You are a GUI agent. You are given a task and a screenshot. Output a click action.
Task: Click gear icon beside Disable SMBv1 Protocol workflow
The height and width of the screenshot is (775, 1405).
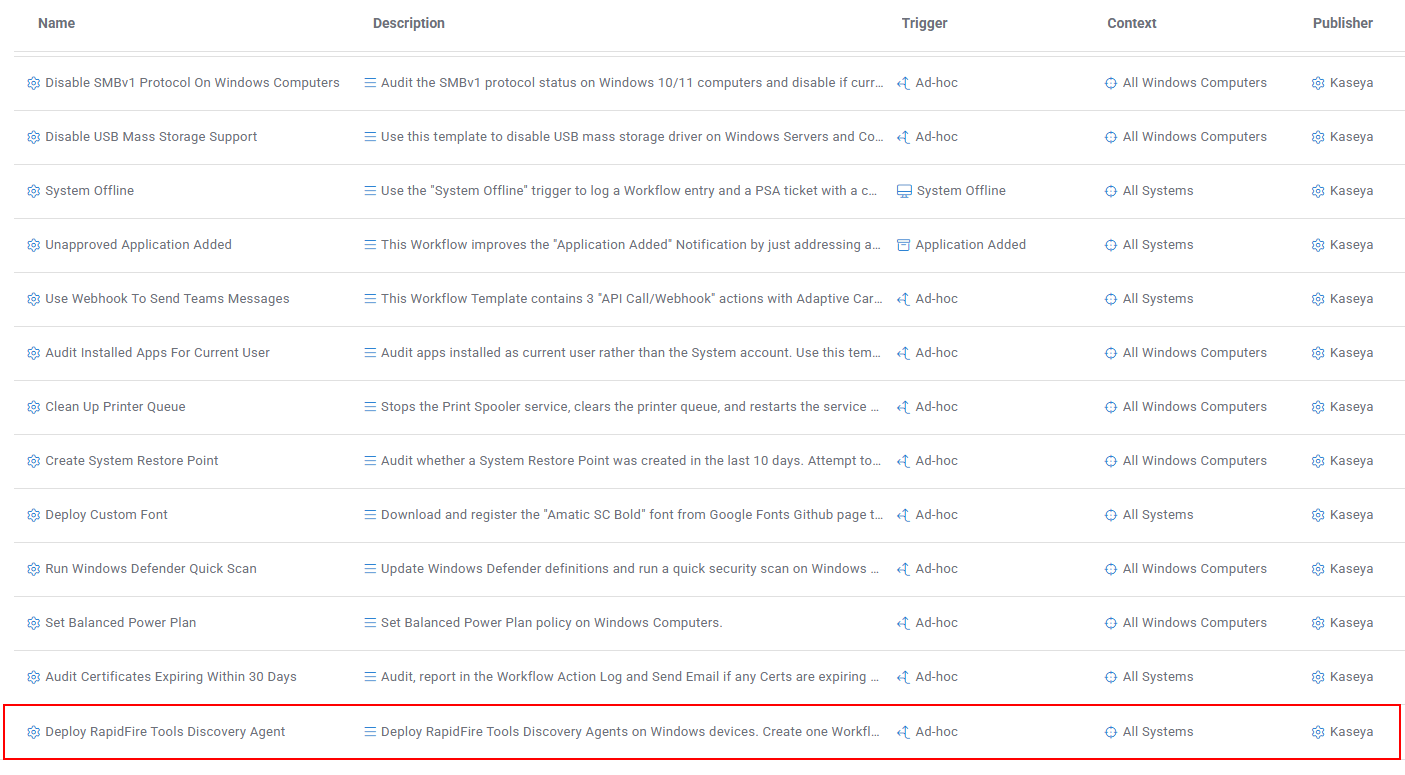pyautogui.click(x=33, y=83)
